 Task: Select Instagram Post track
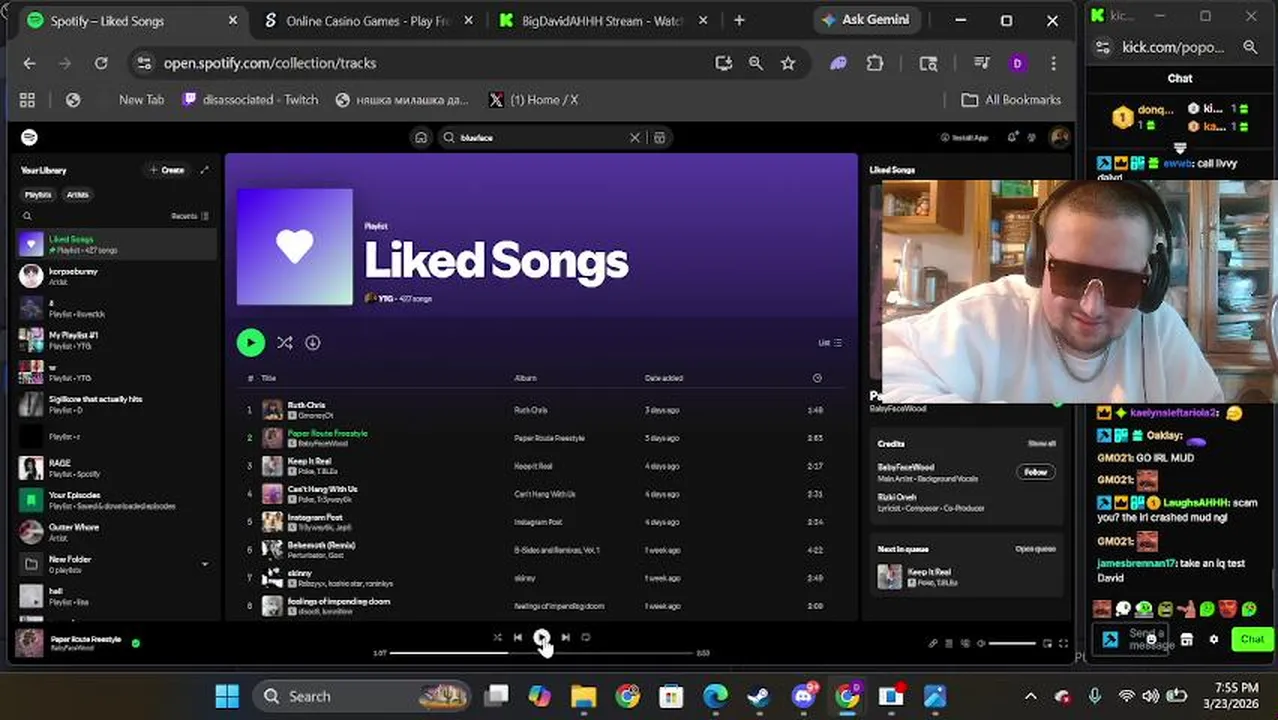[x=541, y=522]
